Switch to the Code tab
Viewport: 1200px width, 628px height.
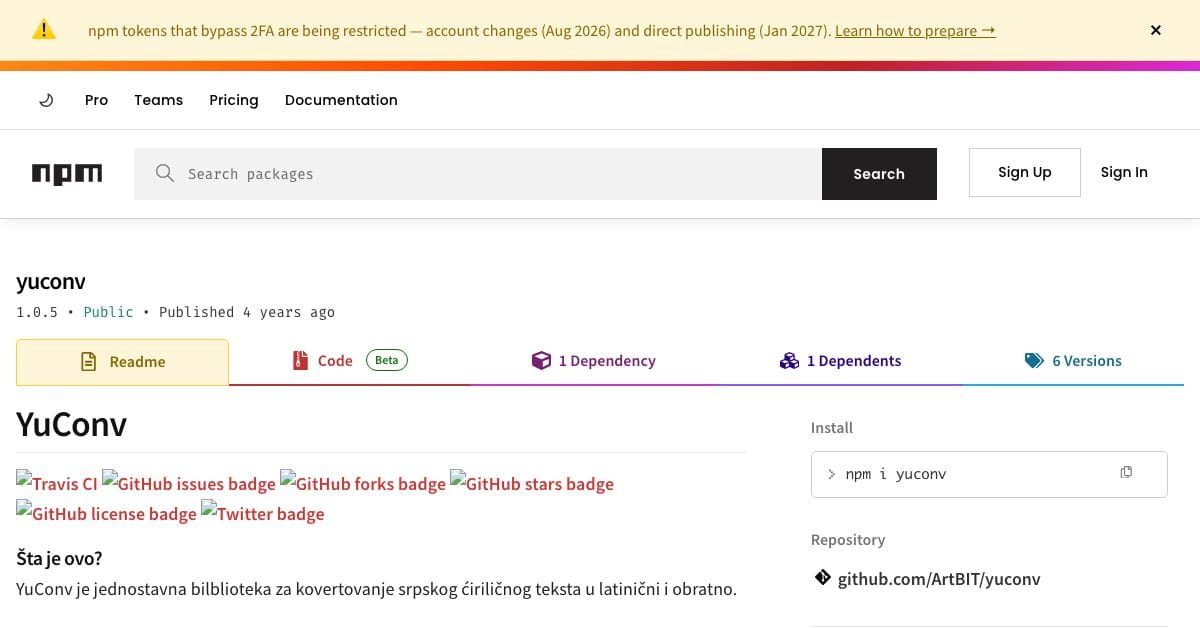pyautogui.click(x=349, y=361)
